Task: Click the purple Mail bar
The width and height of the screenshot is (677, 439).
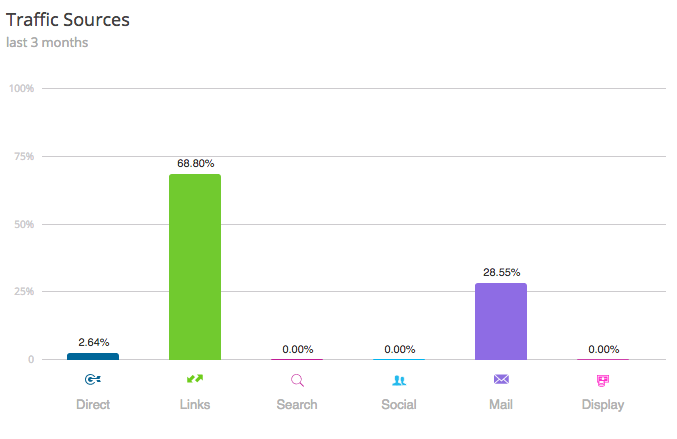Action: (501, 321)
